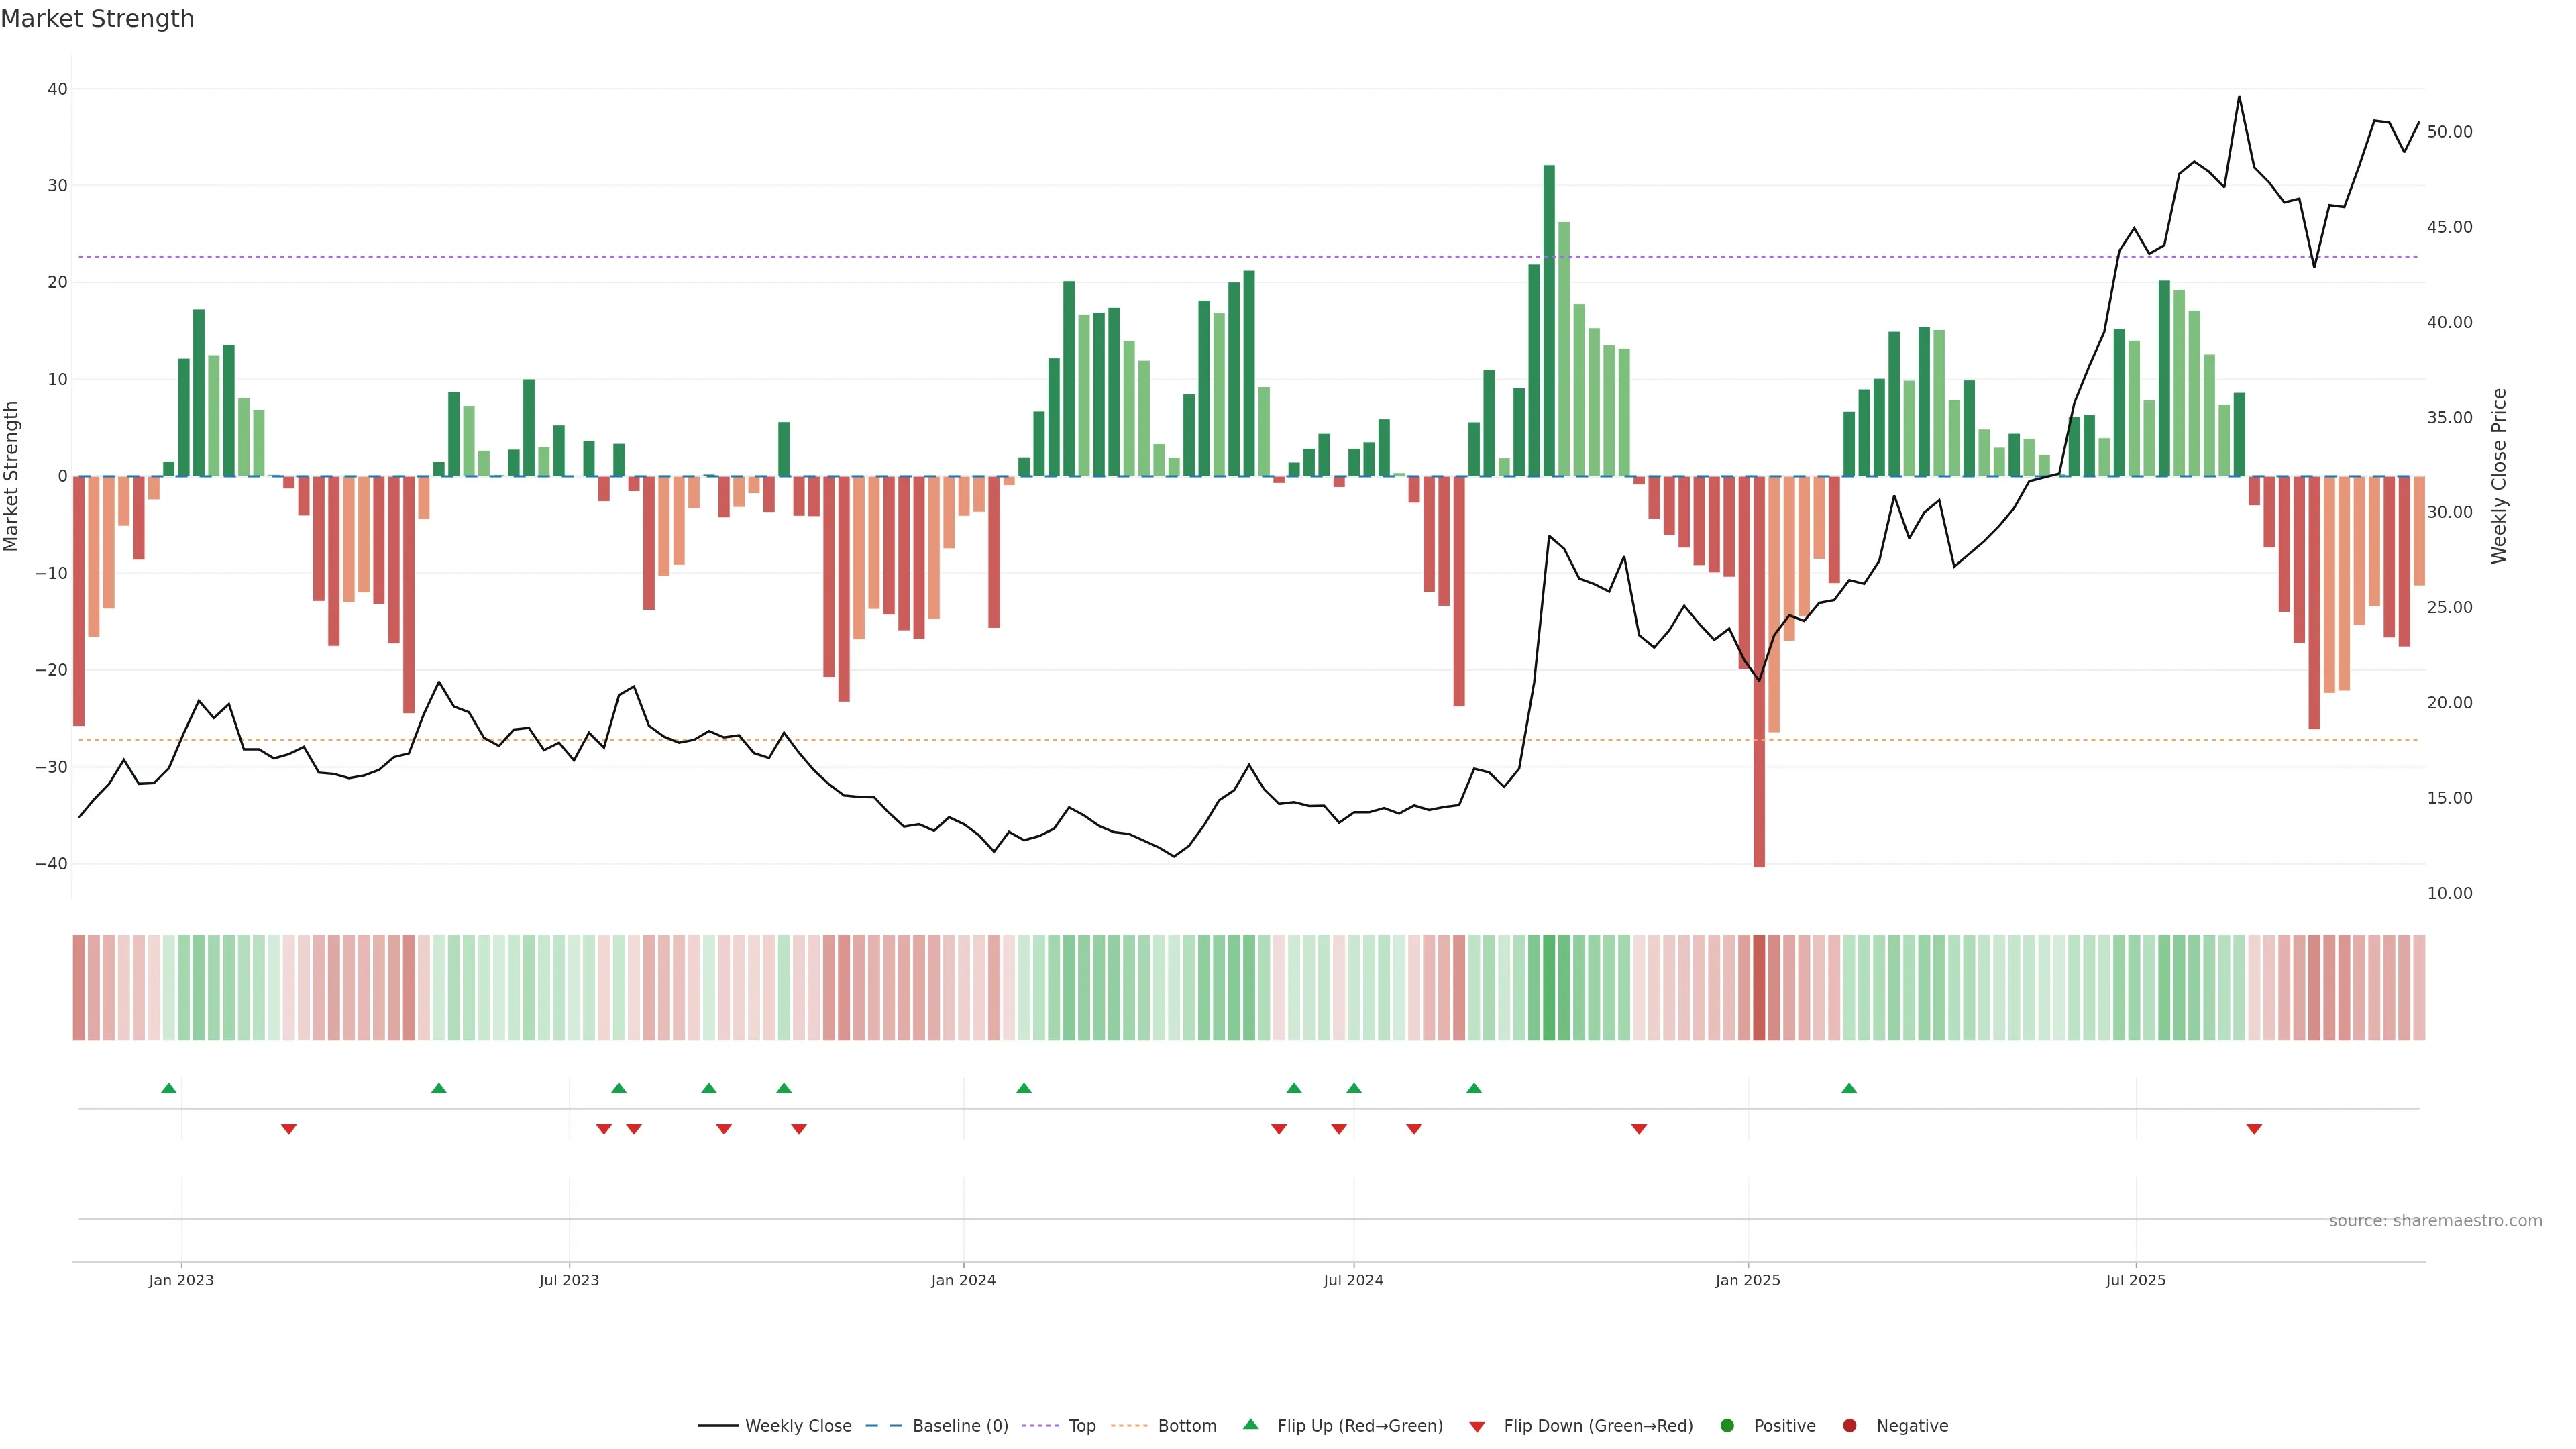Click the Weekly Close Price axis title
Image resolution: width=2576 pixels, height=1449 pixels.
pyautogui.click(x=2499, y=476)
